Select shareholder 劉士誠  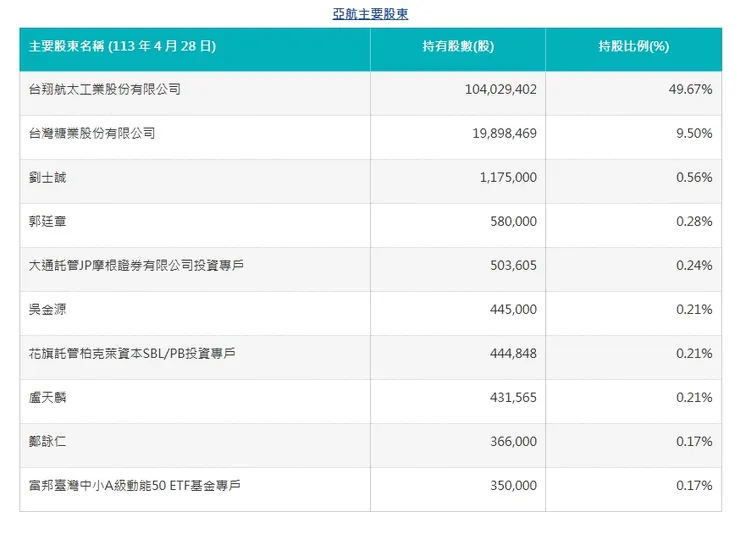(47, 177)
